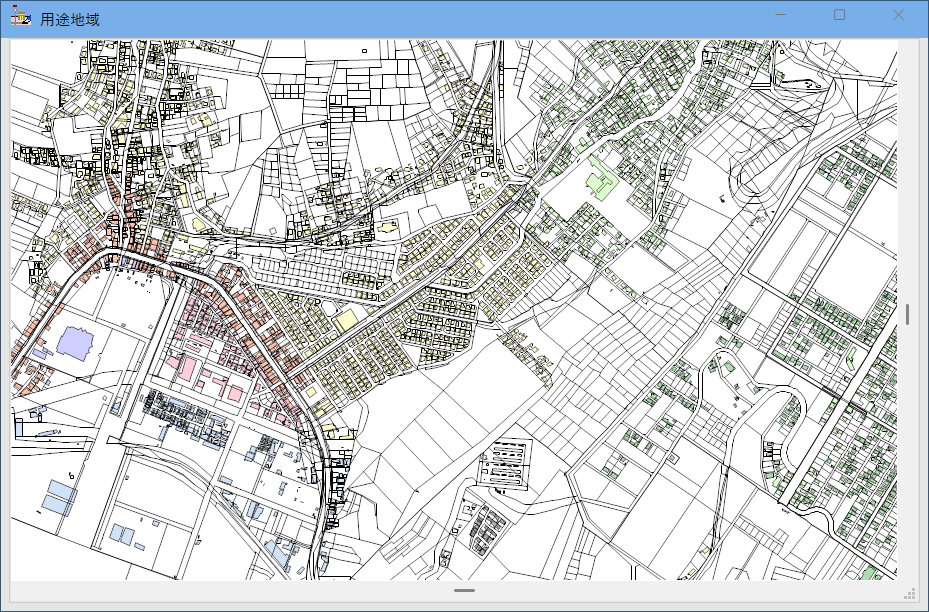The width and height of the screenshot is (929, 612).
Task: Click the application icon in the title bar
Action: point(19,19)
